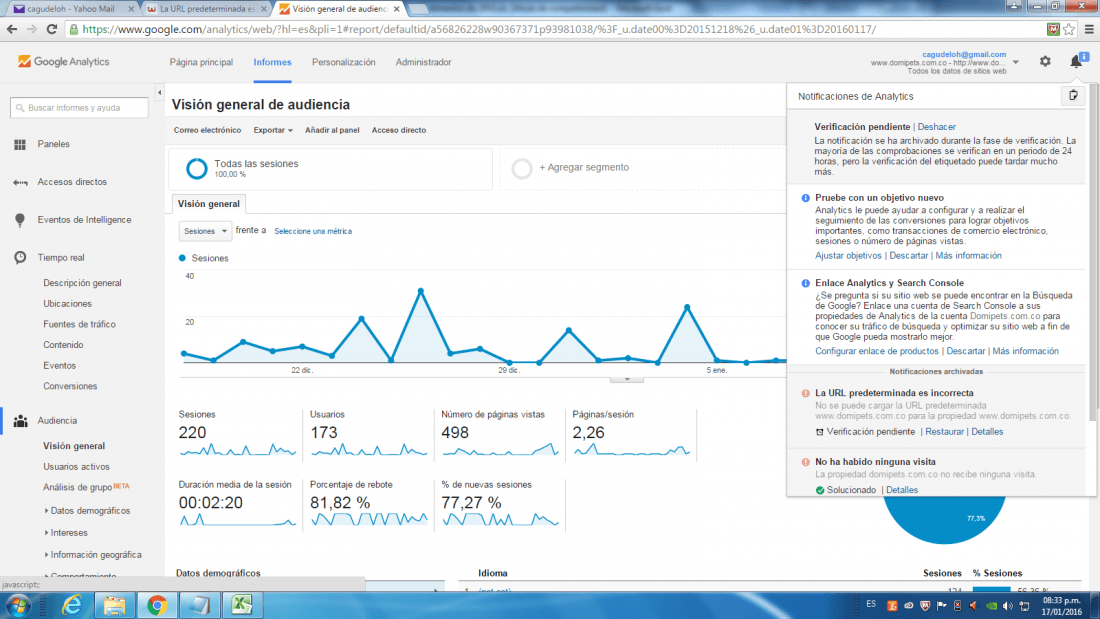Screen dimensions: 1100x619
Task: Select the Visión general tab
Action: click(x=208, y=204)
